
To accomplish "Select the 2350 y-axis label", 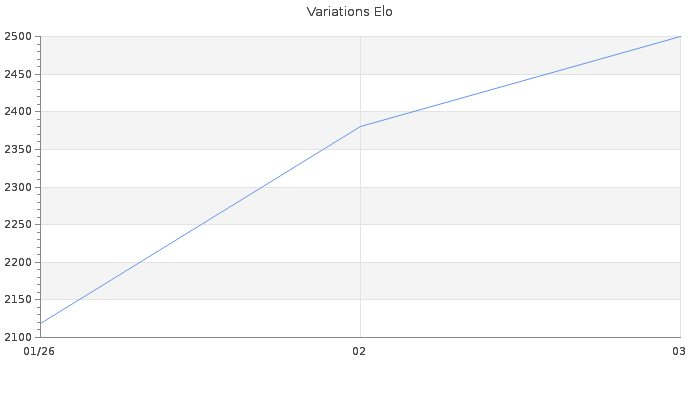I will (17, 150).
